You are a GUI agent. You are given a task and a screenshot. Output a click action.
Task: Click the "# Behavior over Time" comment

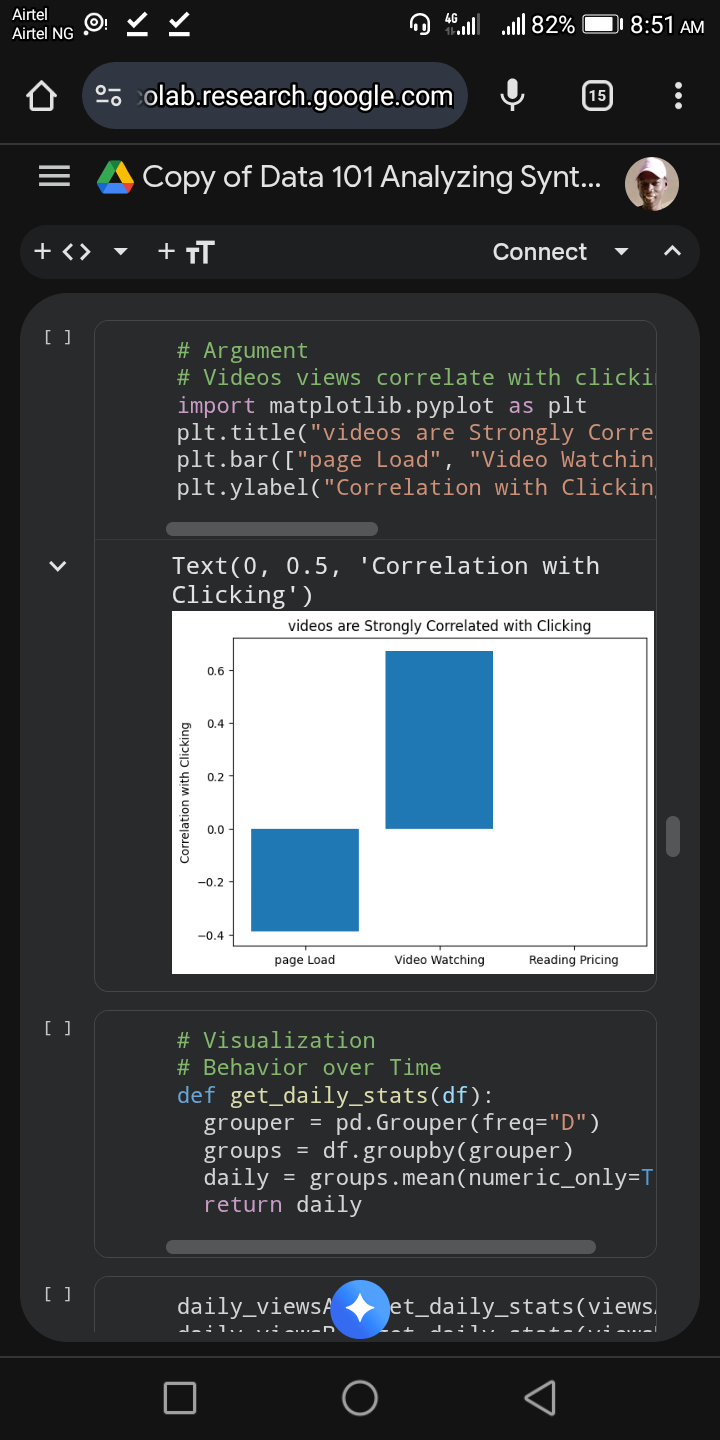click(309, 1067)
